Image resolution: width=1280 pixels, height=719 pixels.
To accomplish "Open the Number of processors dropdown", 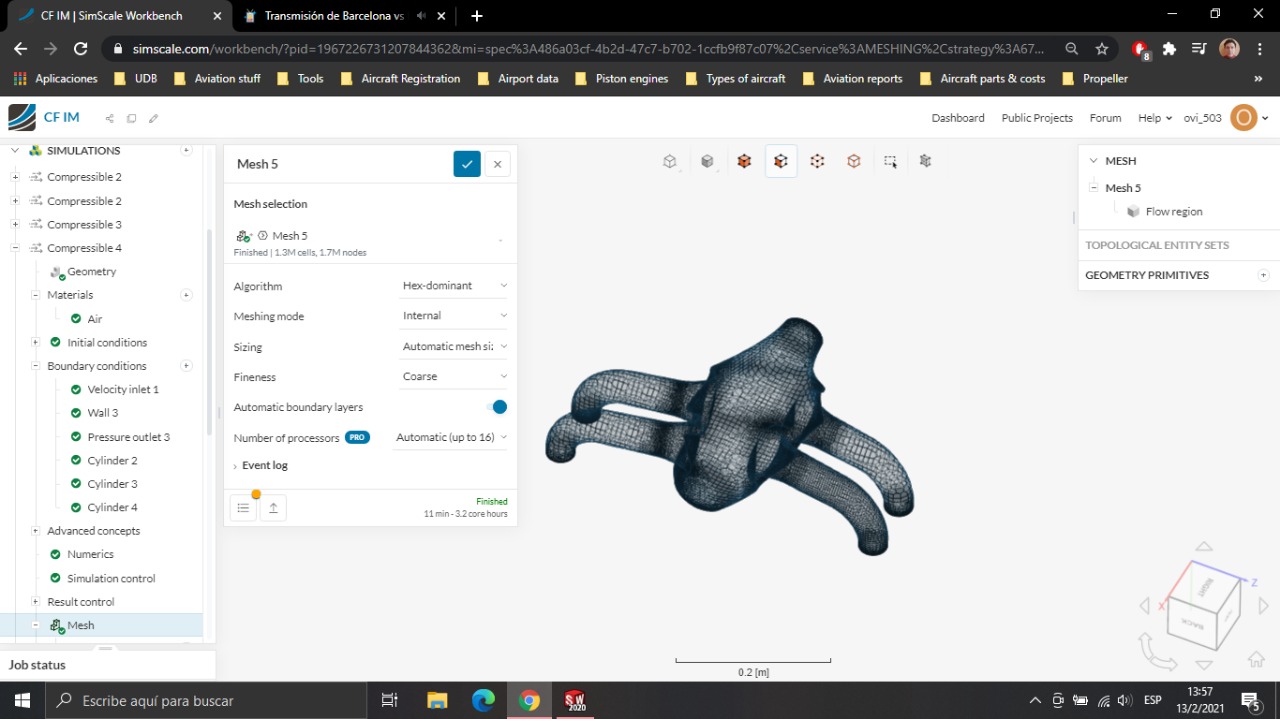I will coord(451,437).
